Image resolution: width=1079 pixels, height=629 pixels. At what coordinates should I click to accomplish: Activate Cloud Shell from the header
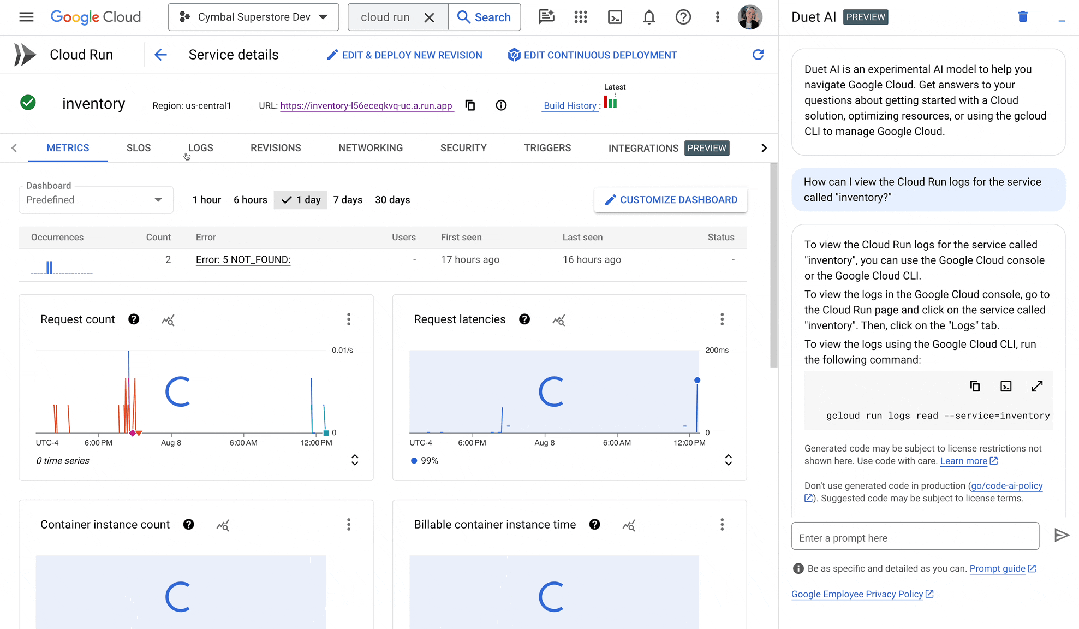(x=615, y=17)
